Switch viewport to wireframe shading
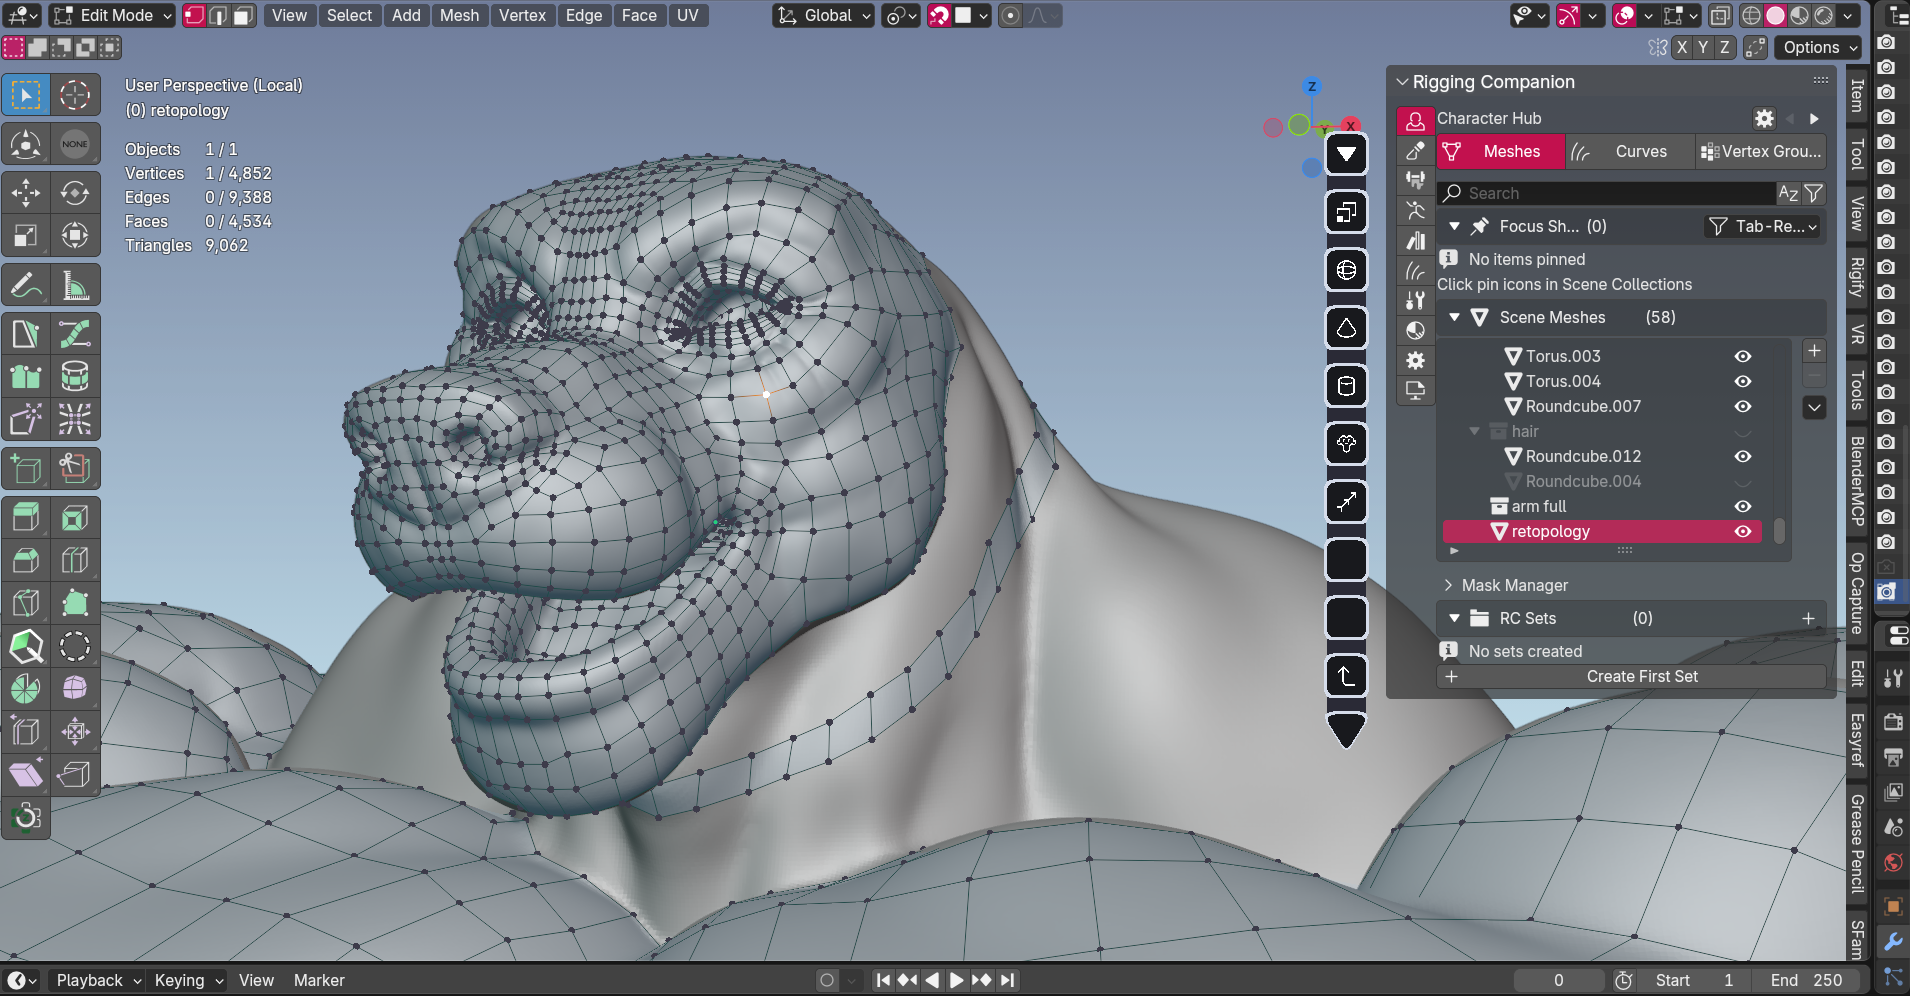1910x996 pixels. pos(1751,15)
